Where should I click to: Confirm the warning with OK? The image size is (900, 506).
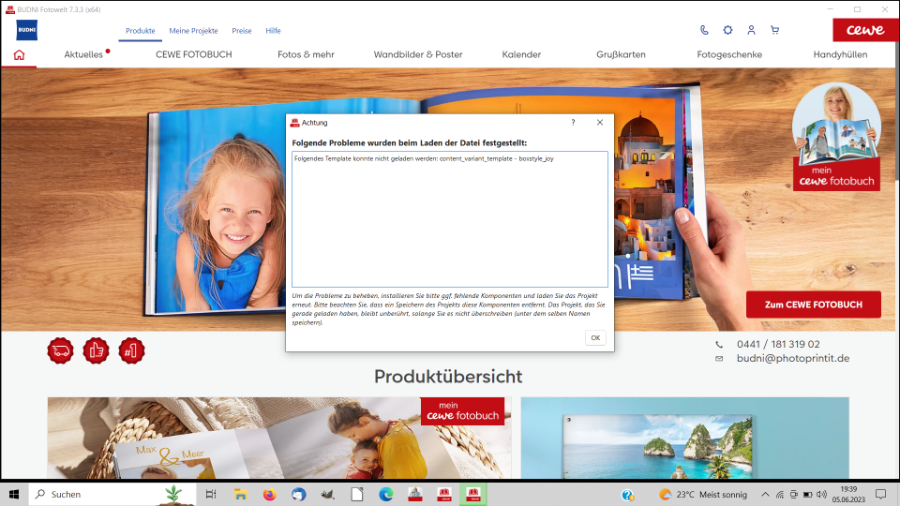click(595, 338)
